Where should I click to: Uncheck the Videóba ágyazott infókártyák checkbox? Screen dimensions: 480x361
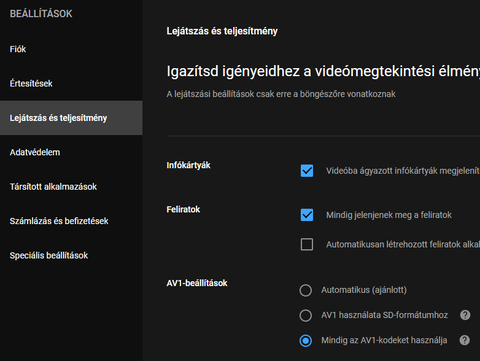pos(307,171)
